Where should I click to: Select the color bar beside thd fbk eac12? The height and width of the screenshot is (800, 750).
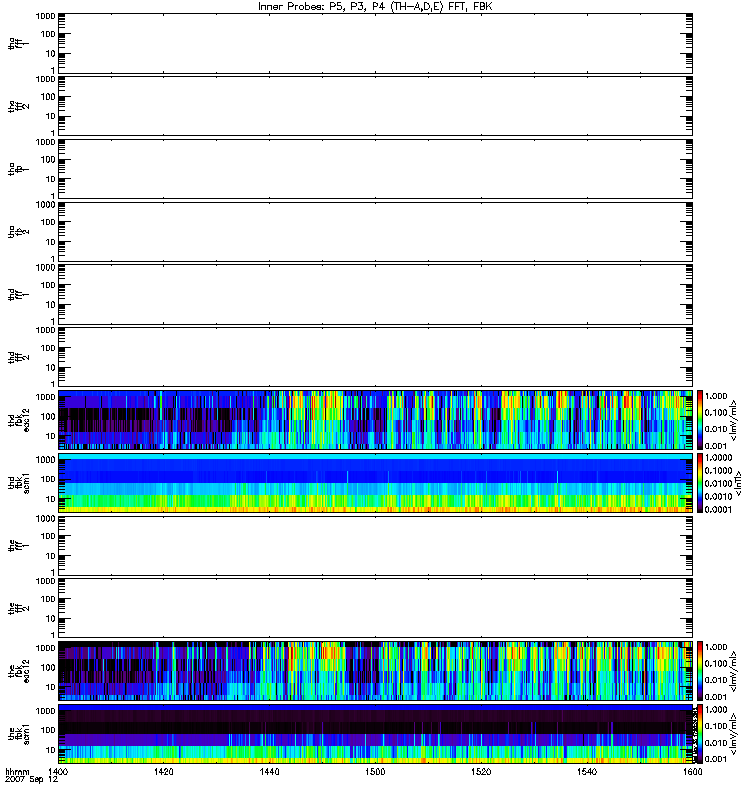(x=700, y=420)
